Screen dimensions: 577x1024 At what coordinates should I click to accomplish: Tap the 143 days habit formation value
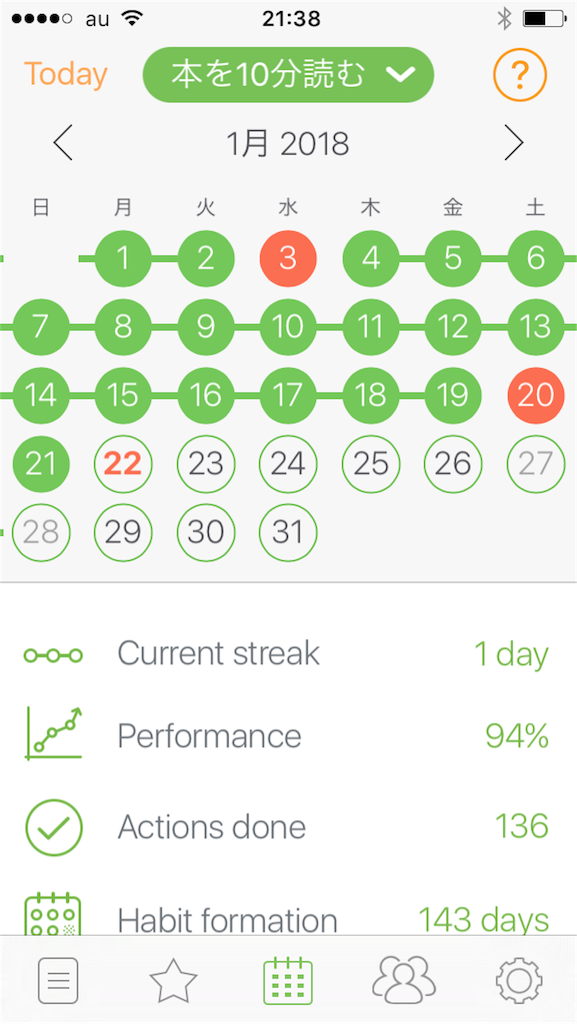coord(483,920)
